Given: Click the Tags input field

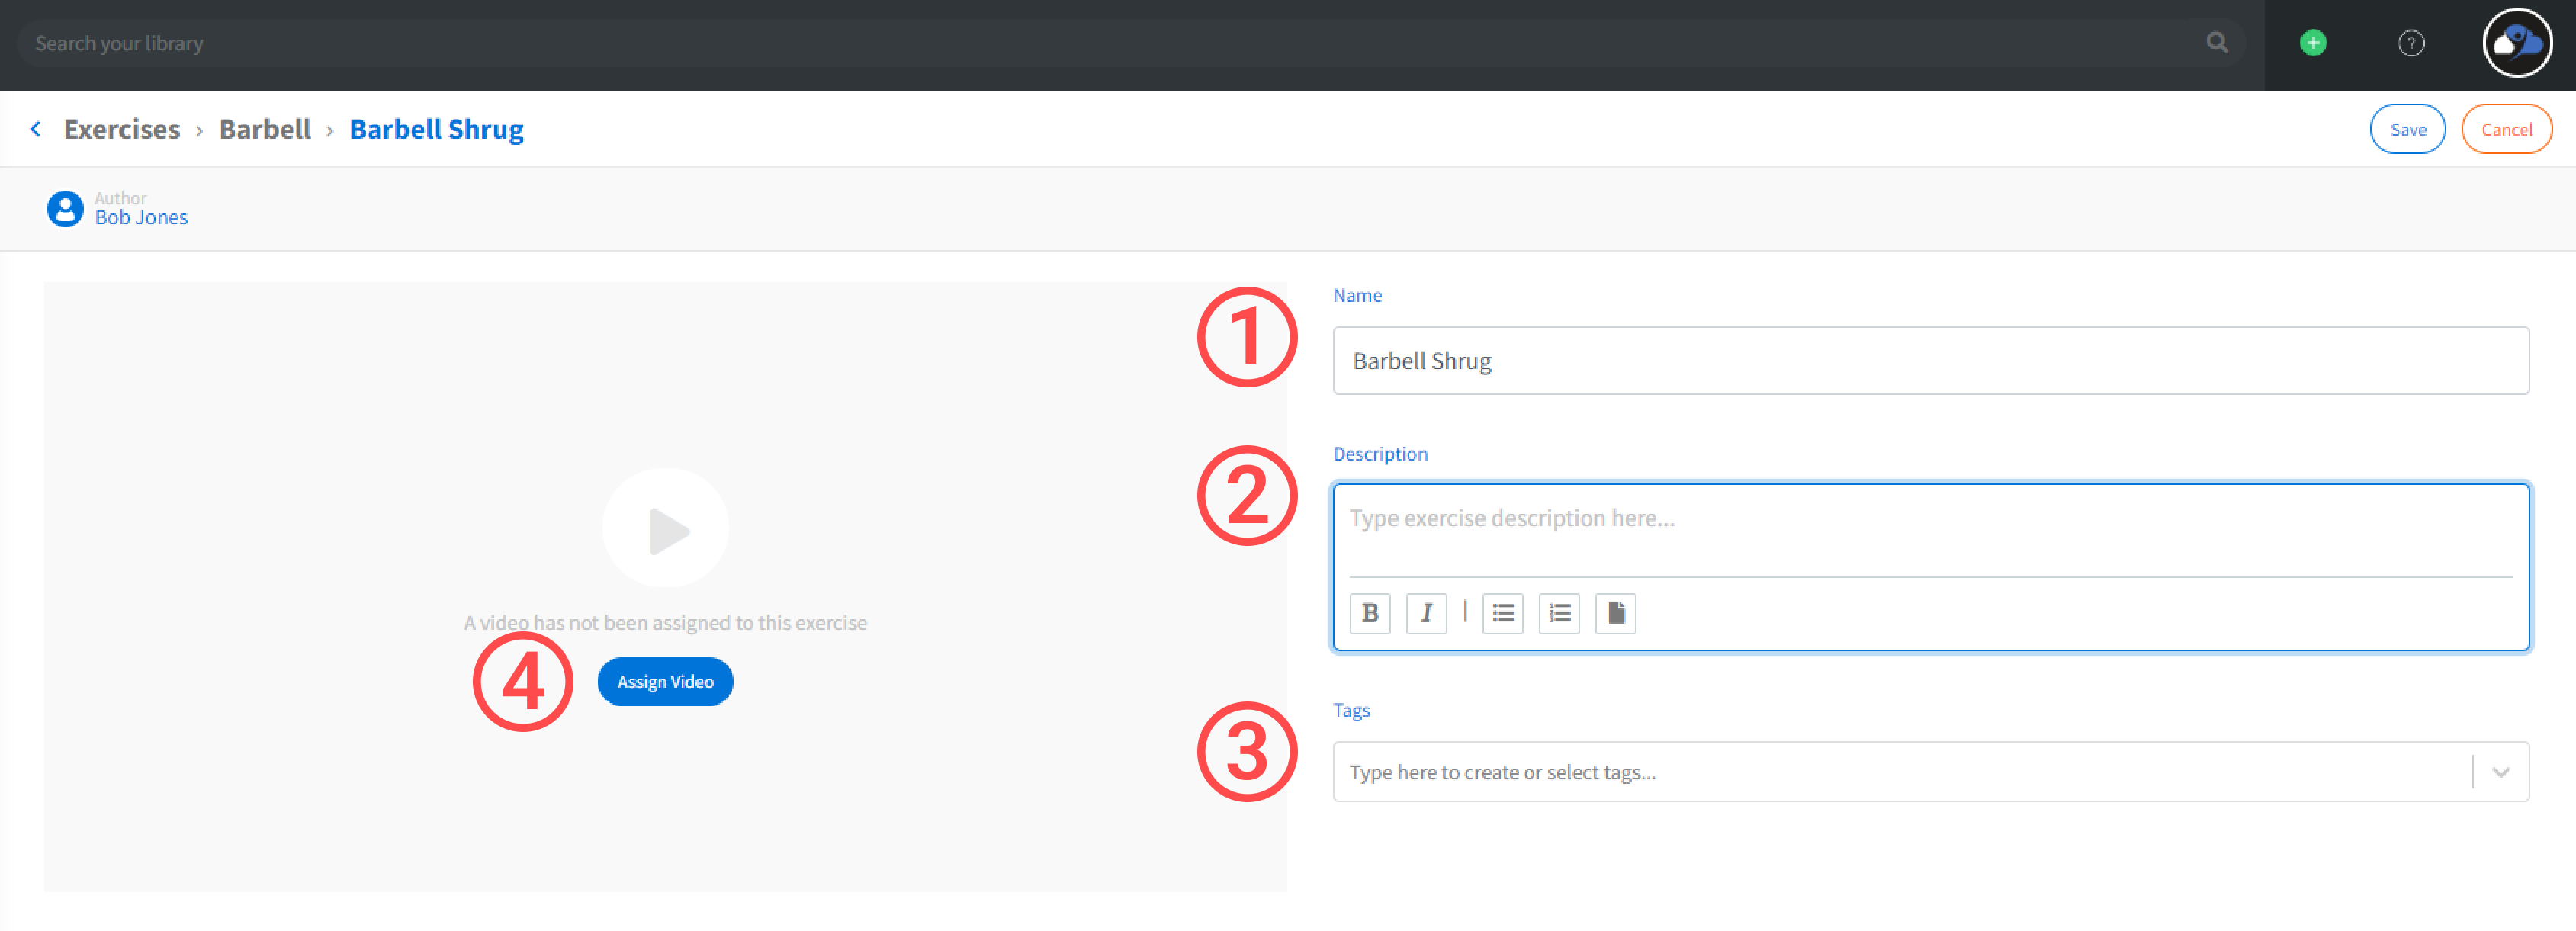Looking at the screenshot, I should pyautogui.click(x=1900, y=772).
